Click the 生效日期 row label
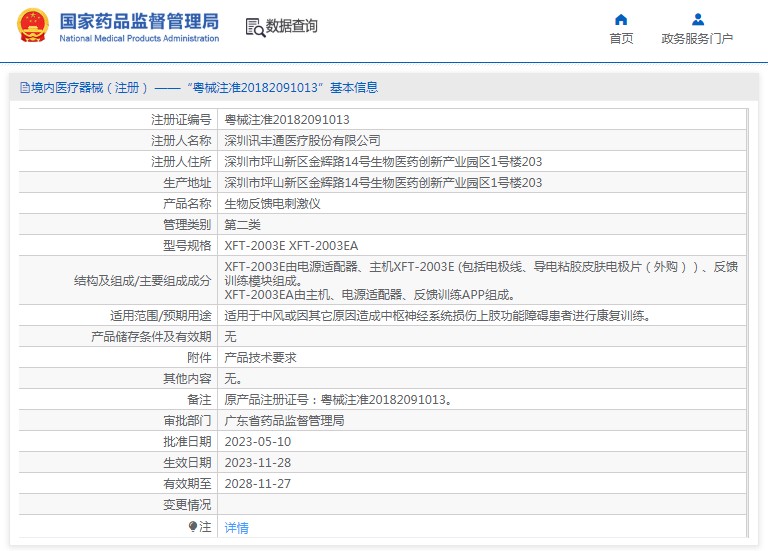The image size is (768, 551). click(187, 463)
